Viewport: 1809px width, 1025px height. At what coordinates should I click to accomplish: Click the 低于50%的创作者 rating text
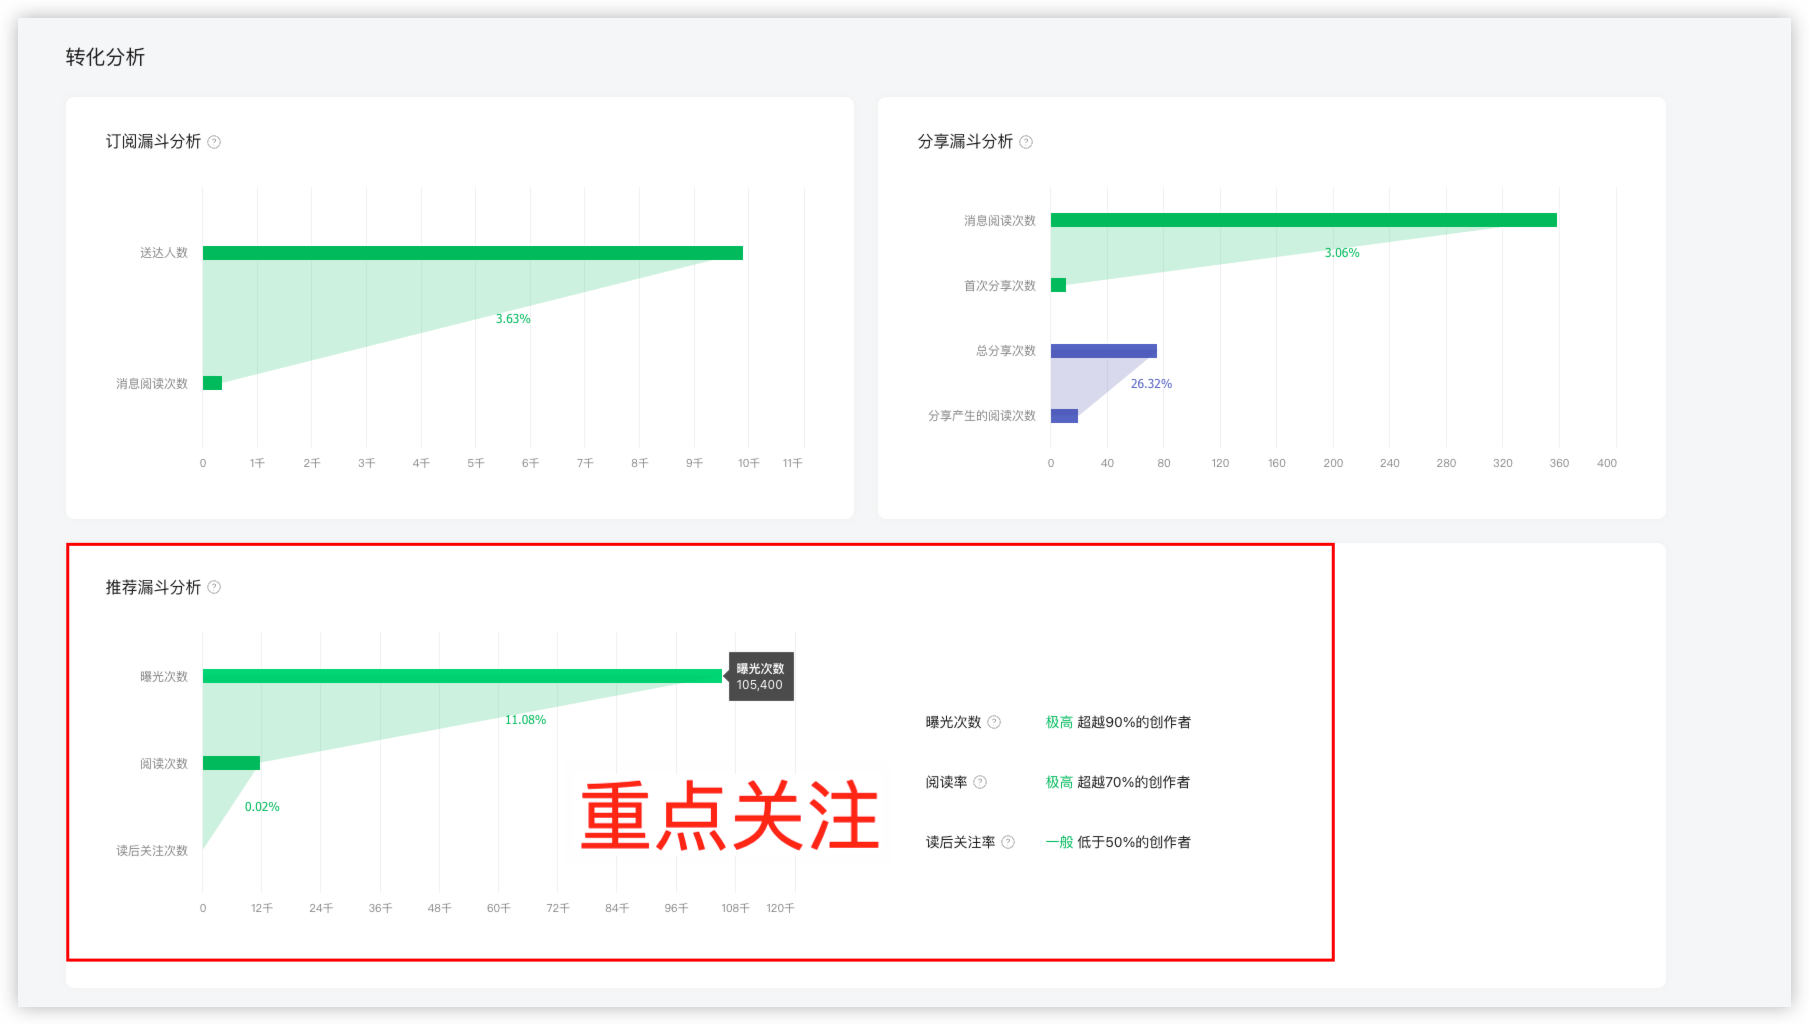tap(1134, 842)
